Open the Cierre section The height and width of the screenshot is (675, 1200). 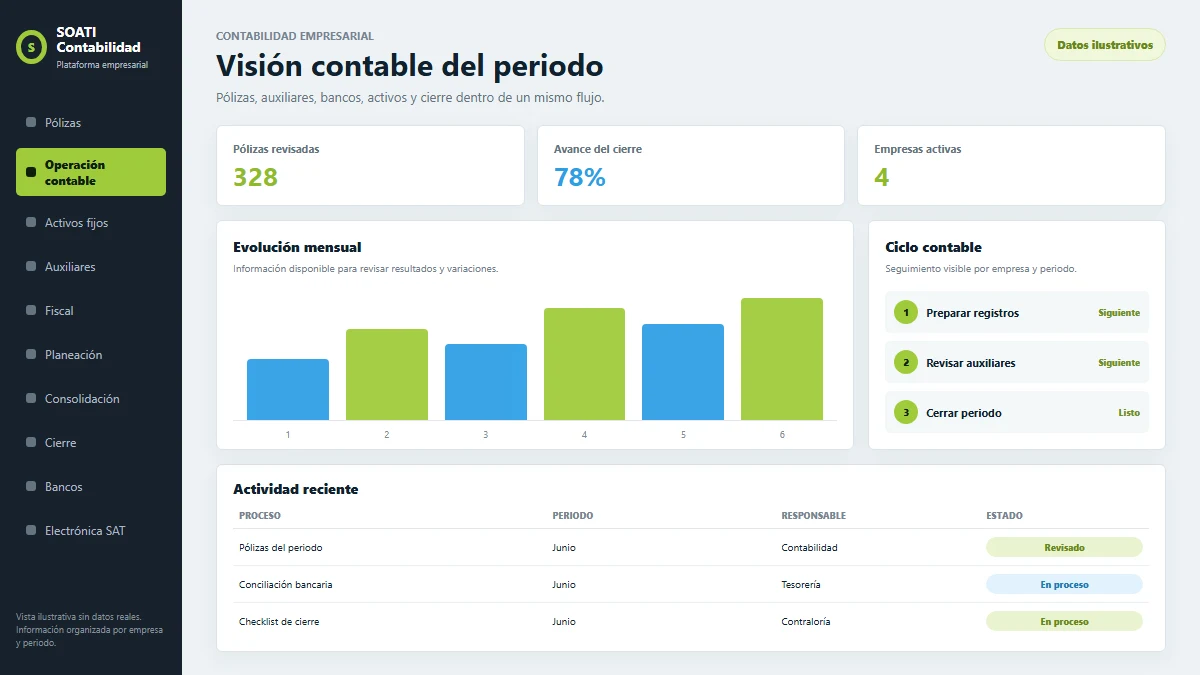91,442
